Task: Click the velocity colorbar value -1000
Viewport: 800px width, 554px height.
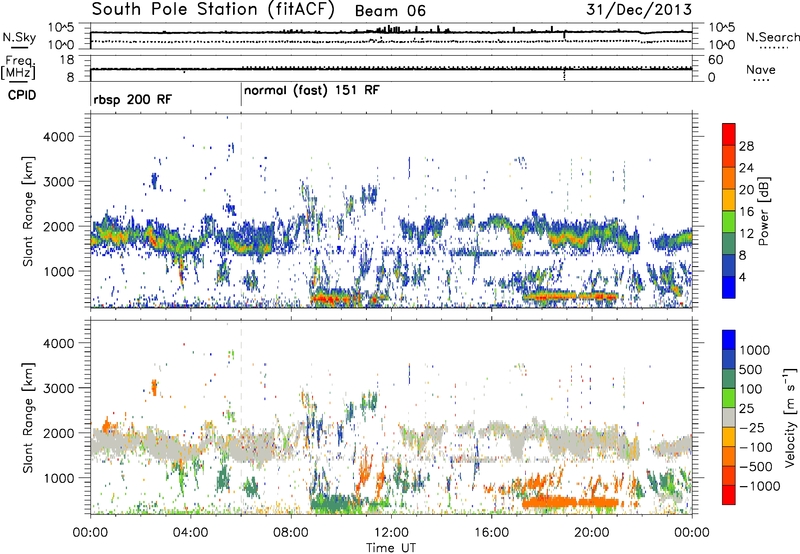Action: click(760, 486)
